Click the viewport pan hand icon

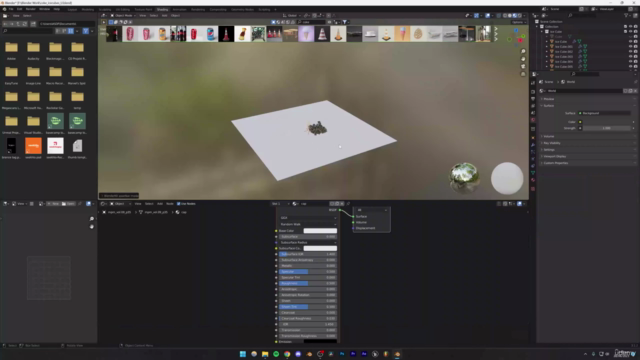point(523,59)
